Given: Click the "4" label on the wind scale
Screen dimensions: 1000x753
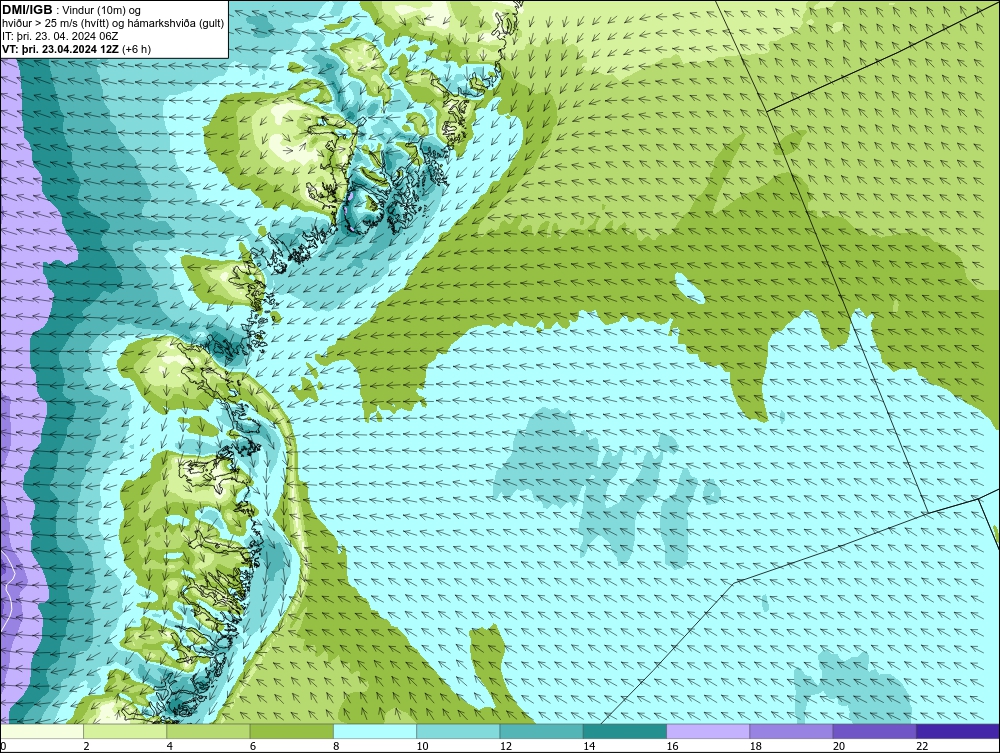Looking at the screenshot, I should tap(170, 747).
